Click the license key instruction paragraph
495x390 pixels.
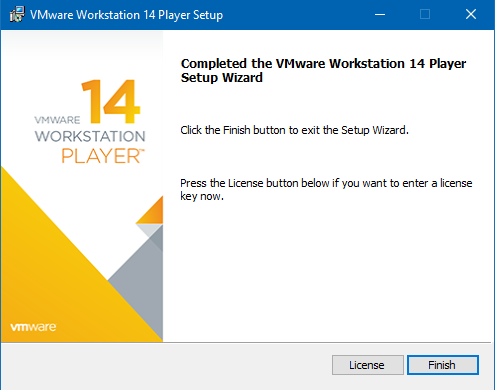coord(326,189)
